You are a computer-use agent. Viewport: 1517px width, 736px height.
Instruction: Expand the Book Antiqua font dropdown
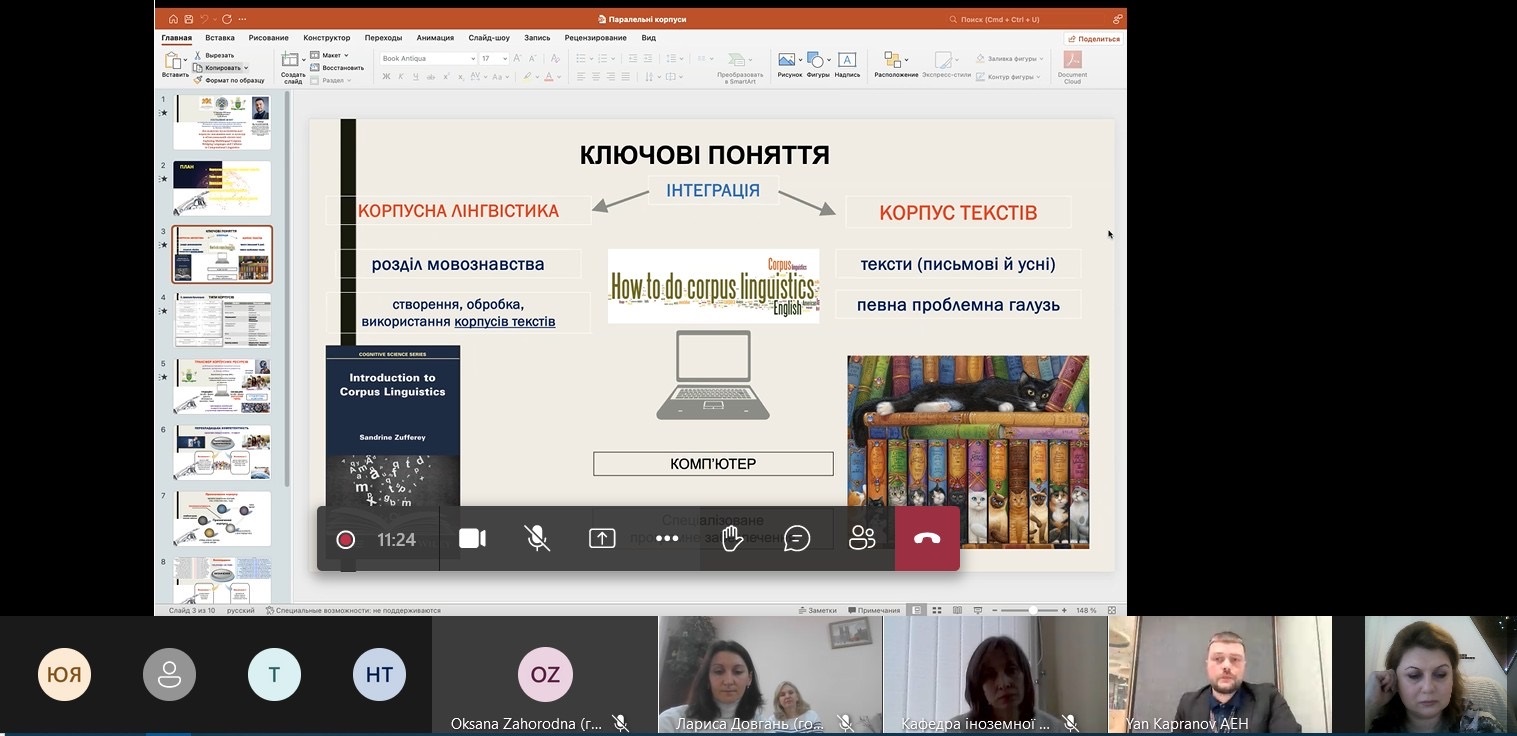click(473, 59)
